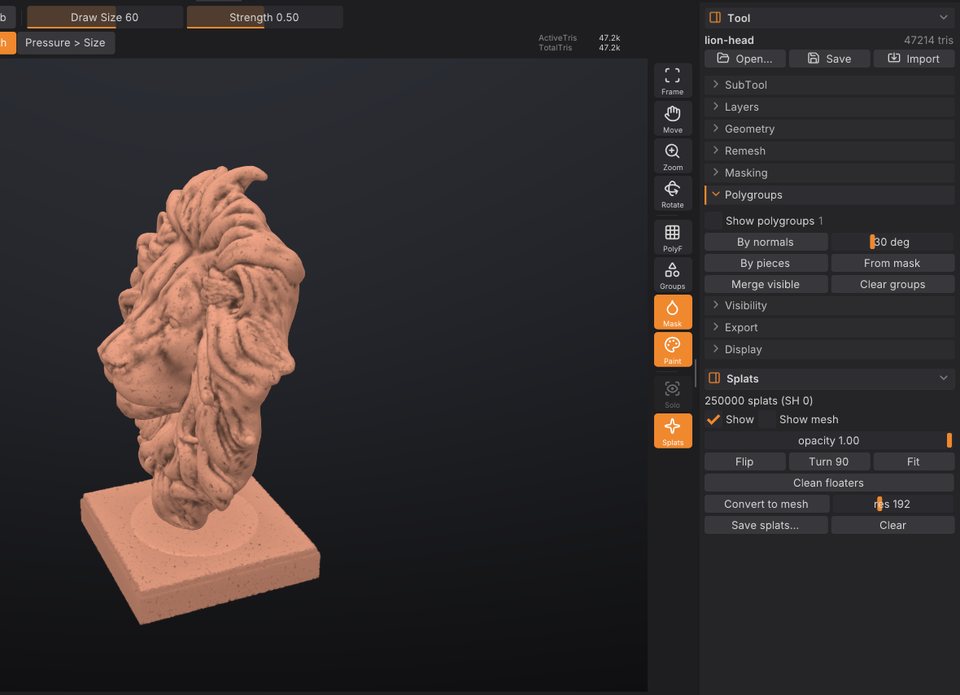Toggle the Mask droplet icon
Screen dimensions: 960x695
pyautogui.click(x=672, y=312)
